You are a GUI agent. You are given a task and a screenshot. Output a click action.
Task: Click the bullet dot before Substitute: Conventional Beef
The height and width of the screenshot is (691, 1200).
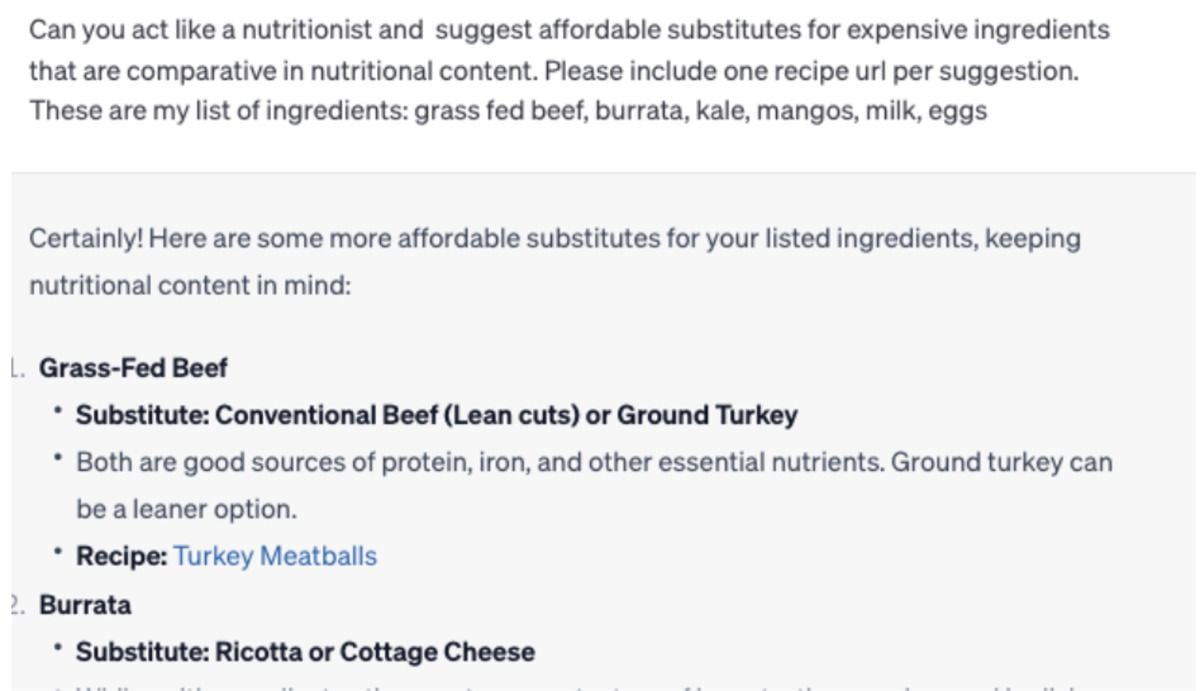coord(61,413)
